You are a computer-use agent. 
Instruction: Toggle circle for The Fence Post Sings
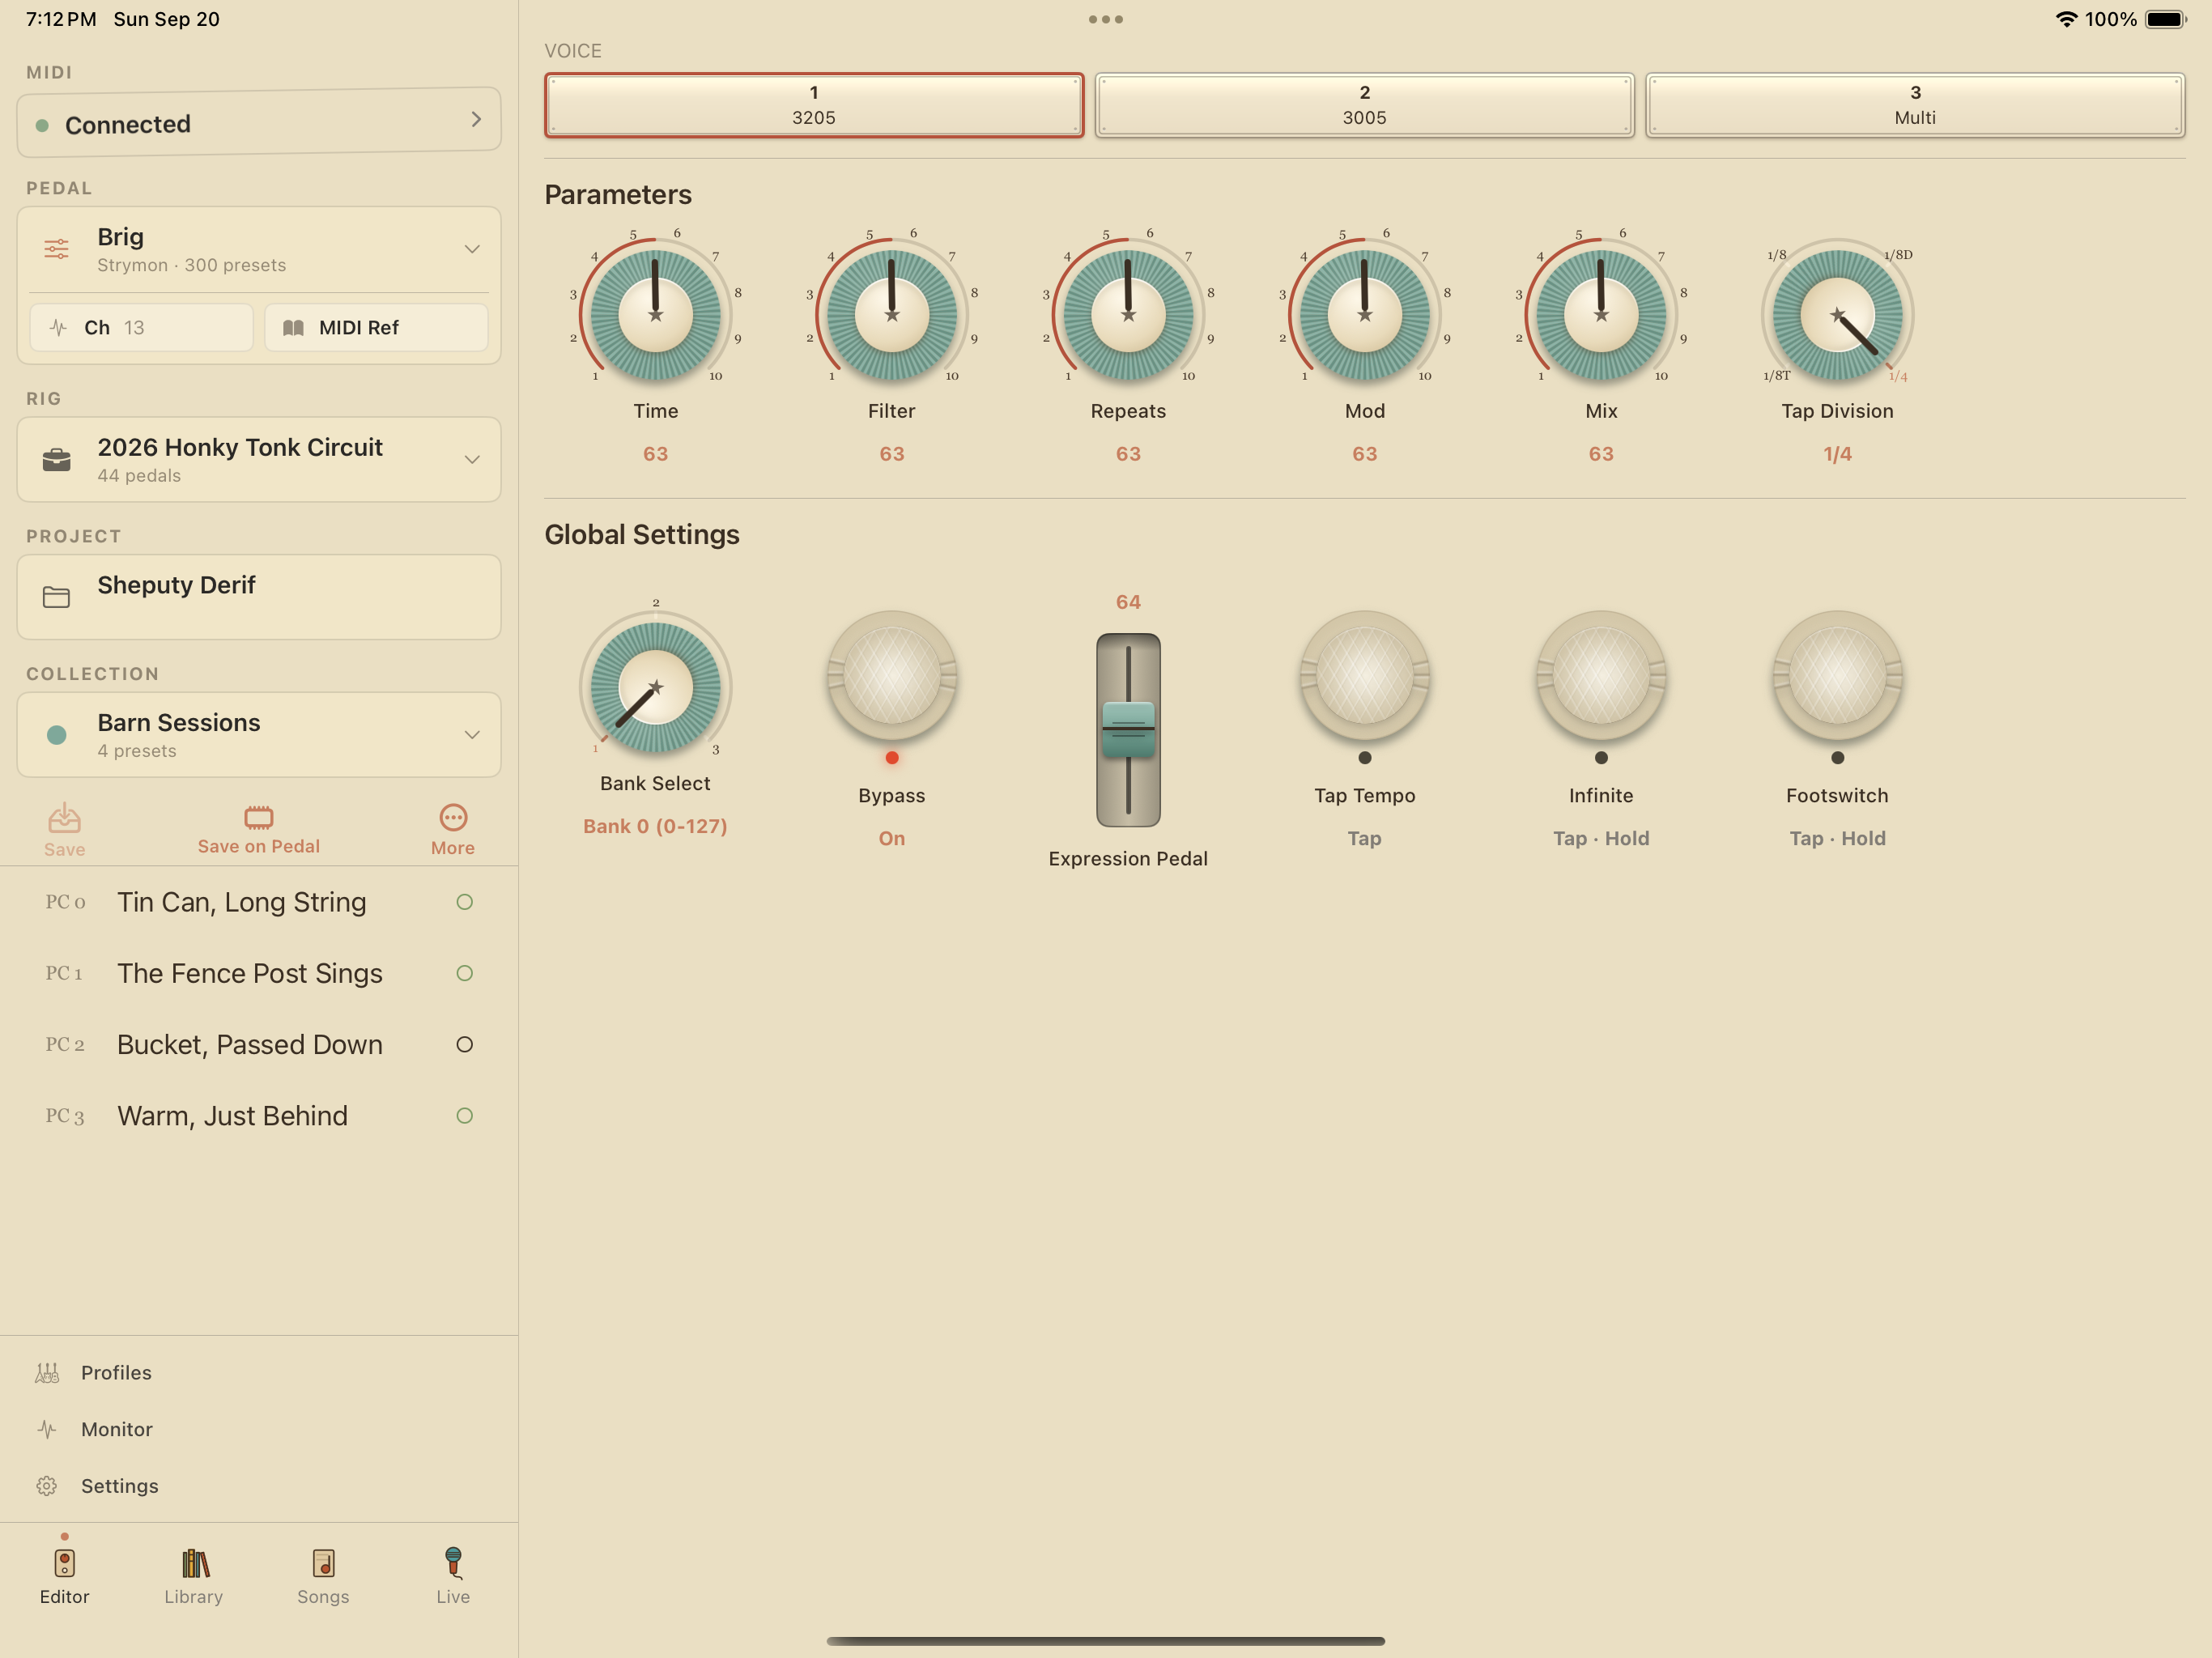[465, 973]
